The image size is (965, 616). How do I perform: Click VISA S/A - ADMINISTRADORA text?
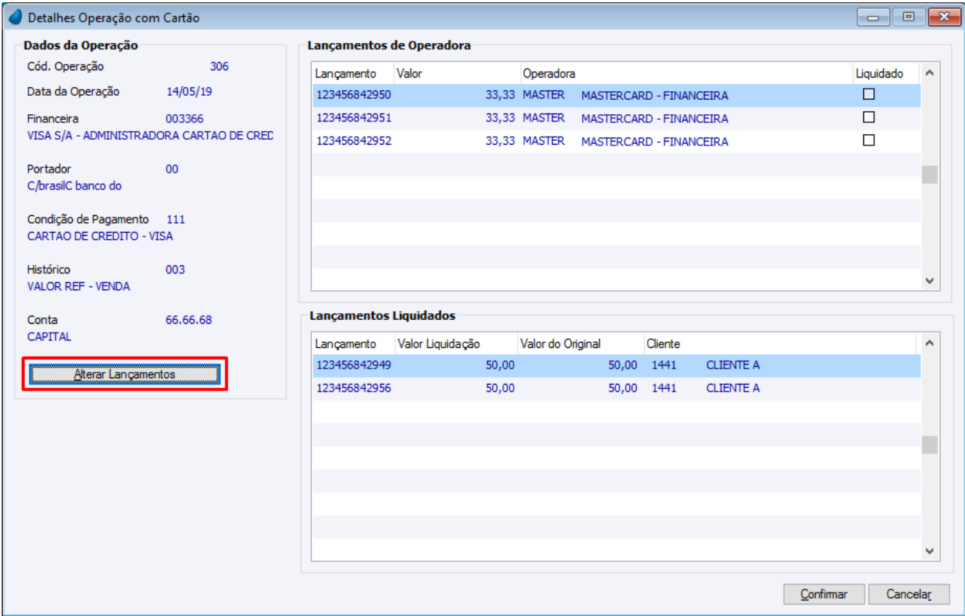pos(150,135)
